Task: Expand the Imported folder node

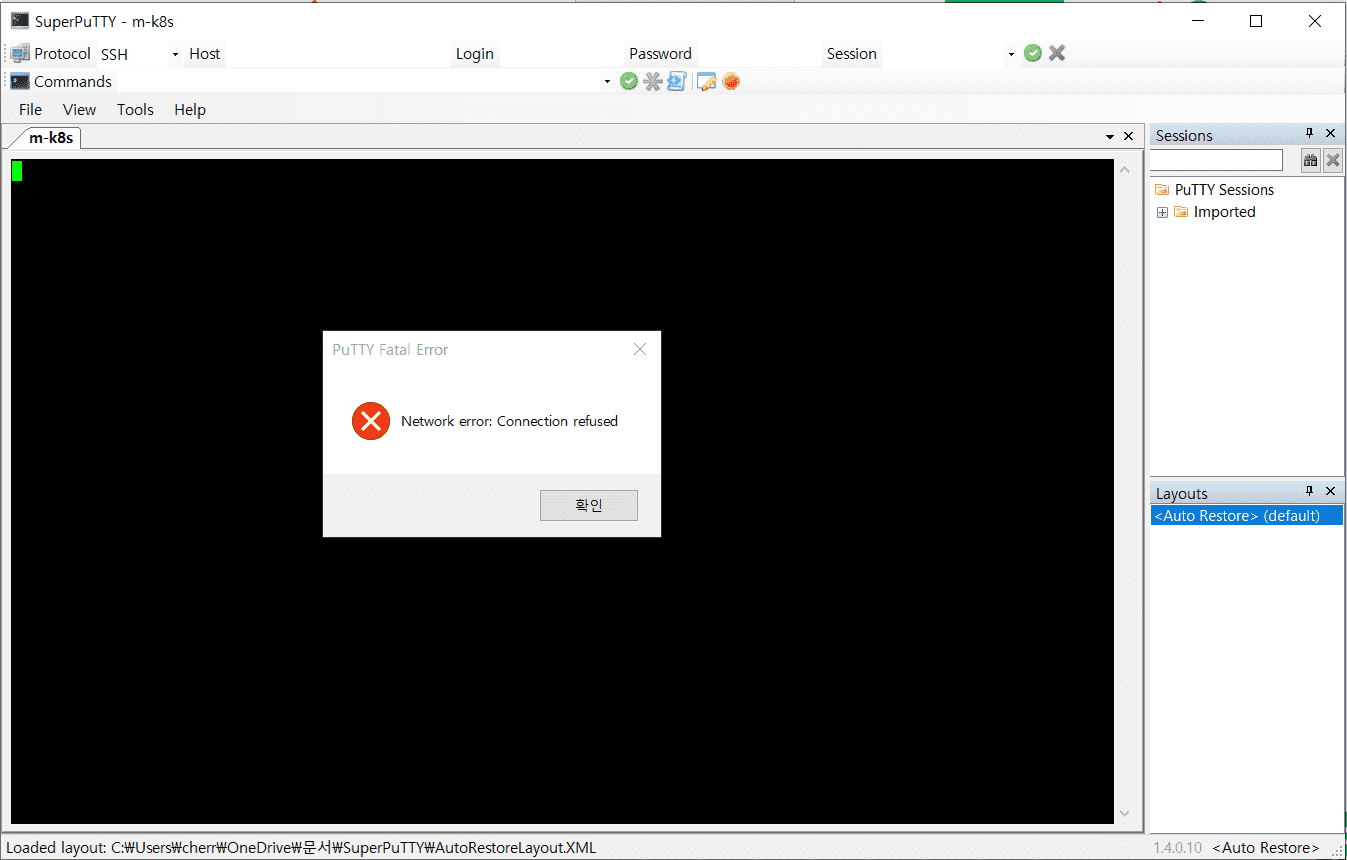Action: pos(1162,212)
